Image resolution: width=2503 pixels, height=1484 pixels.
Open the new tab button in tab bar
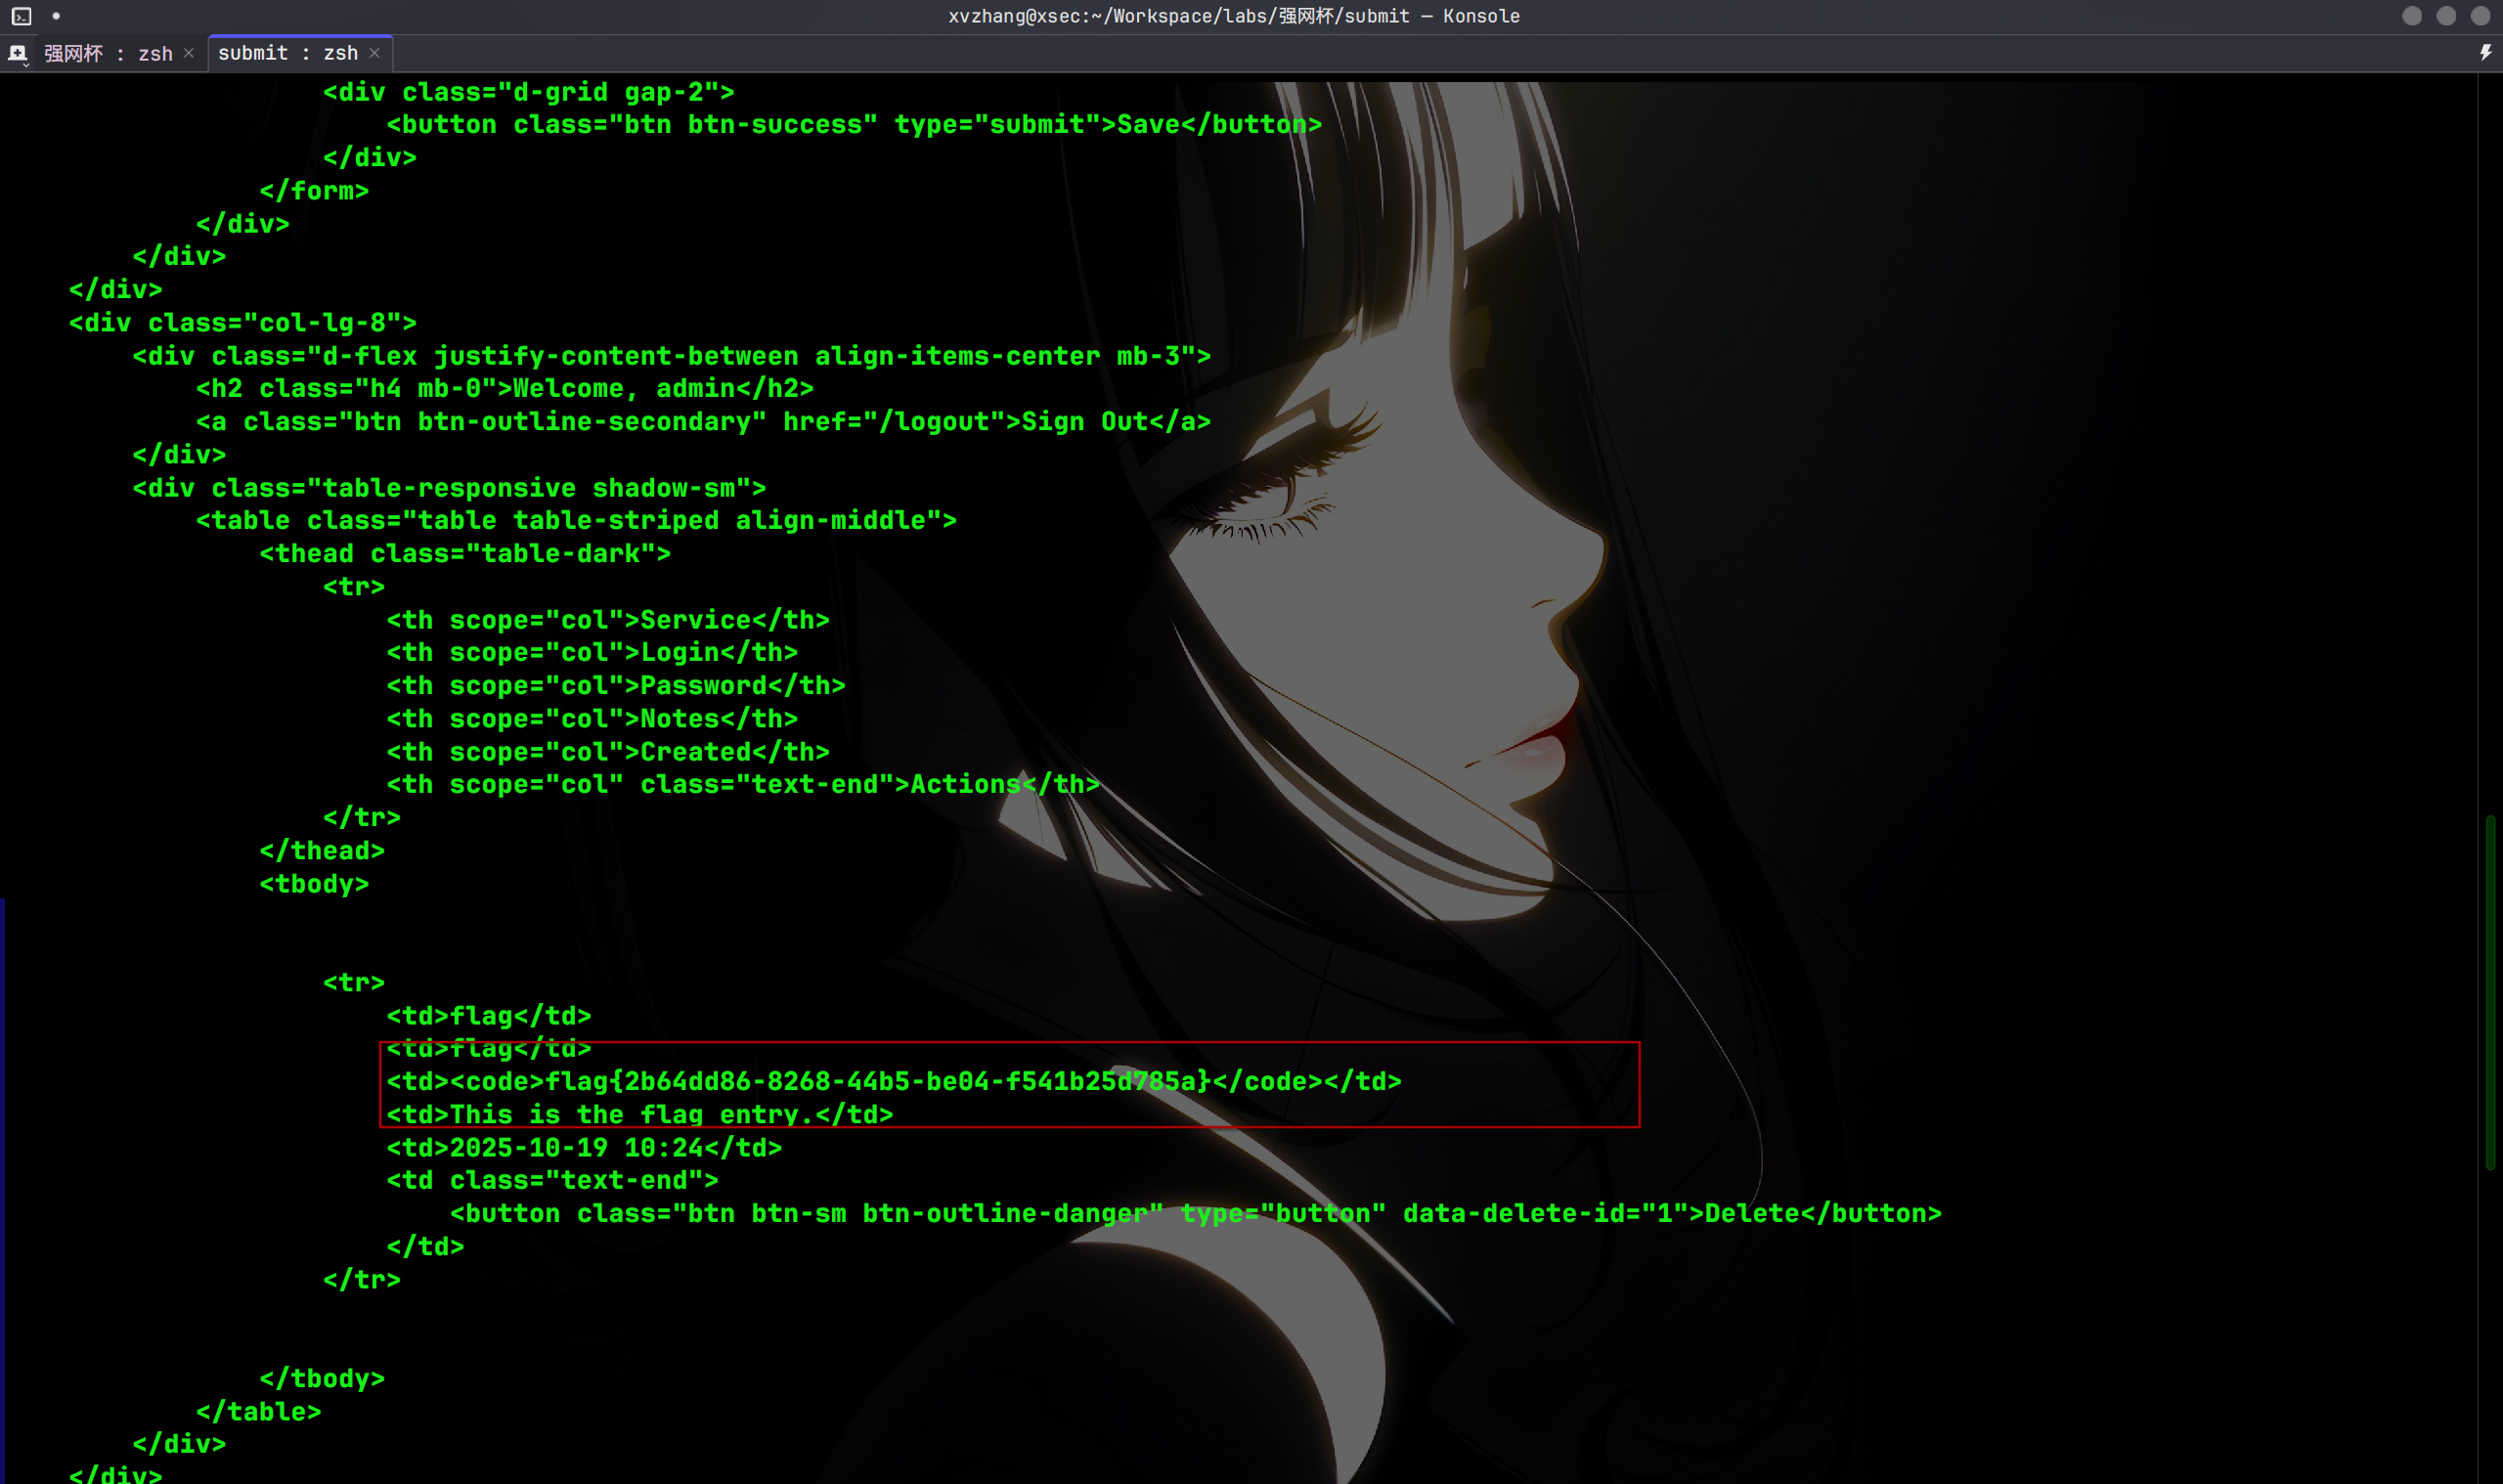point(17,53)
